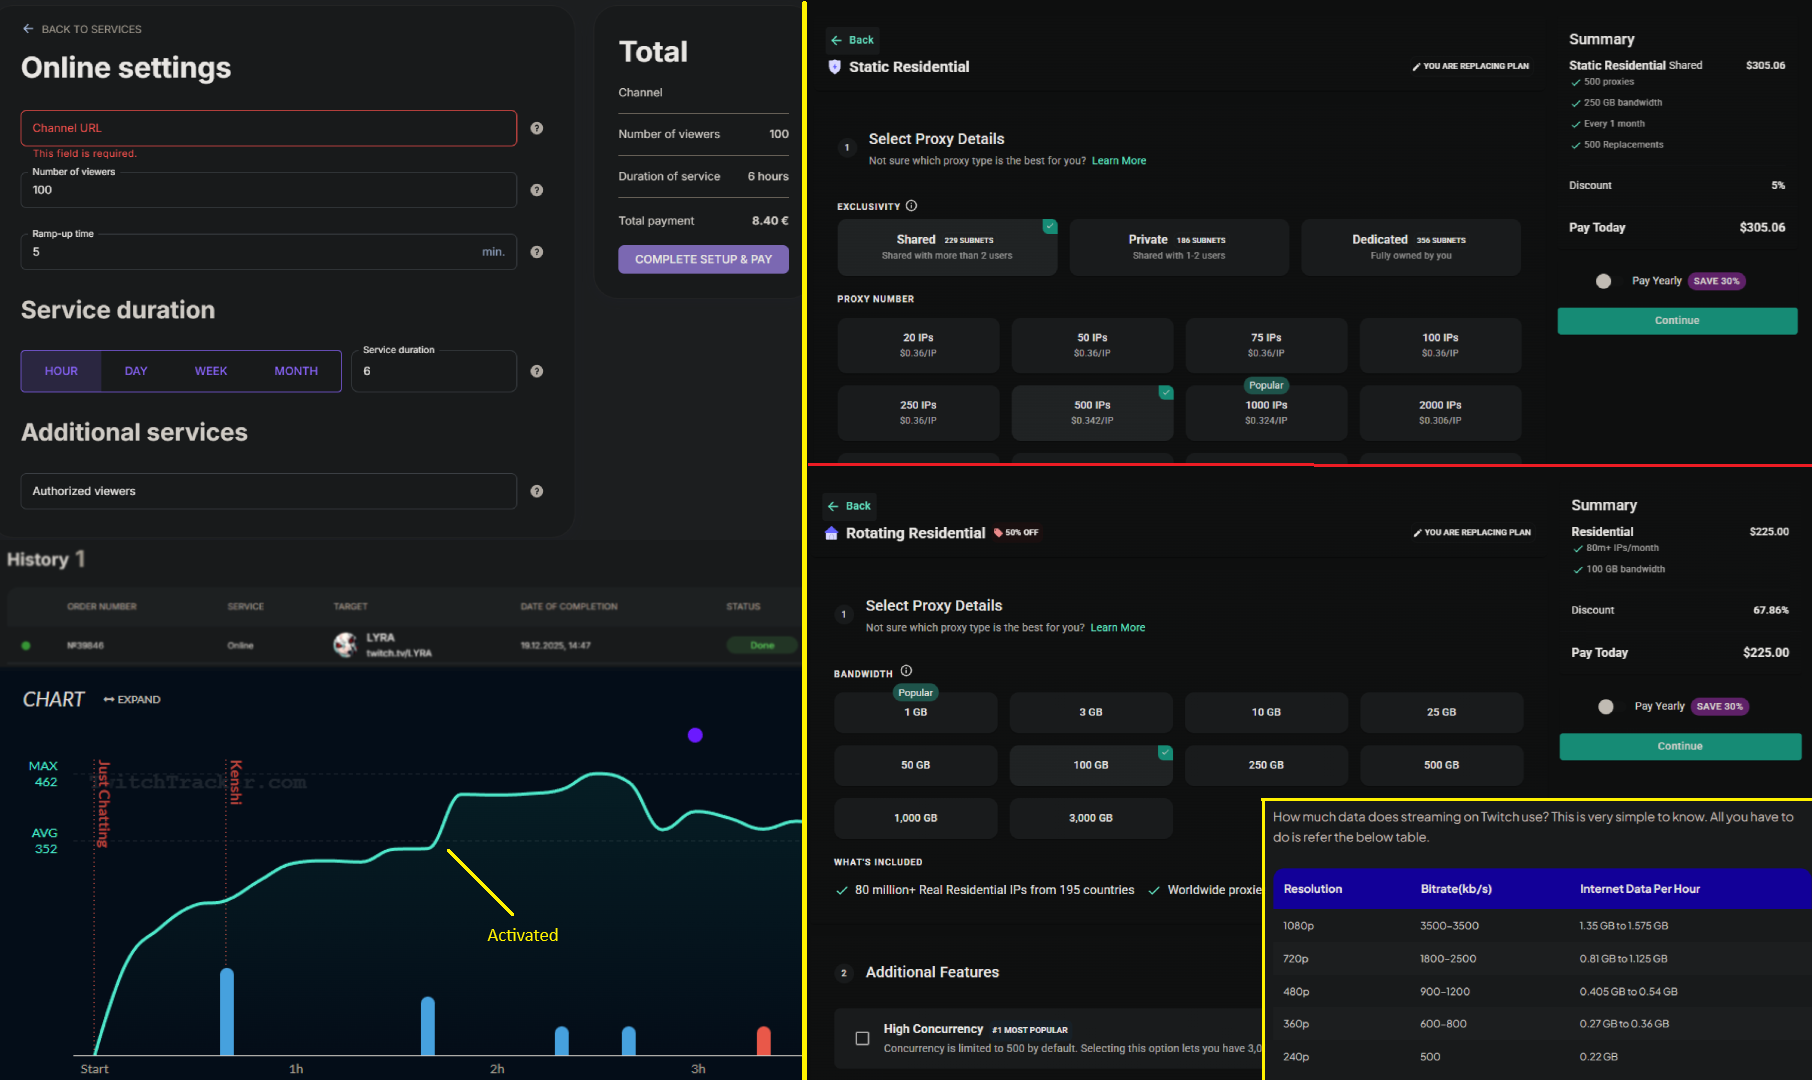Screen dimensions: 1812x1080
Task: Click the Rotating Residential house icon
Action: tap(831, 533)
